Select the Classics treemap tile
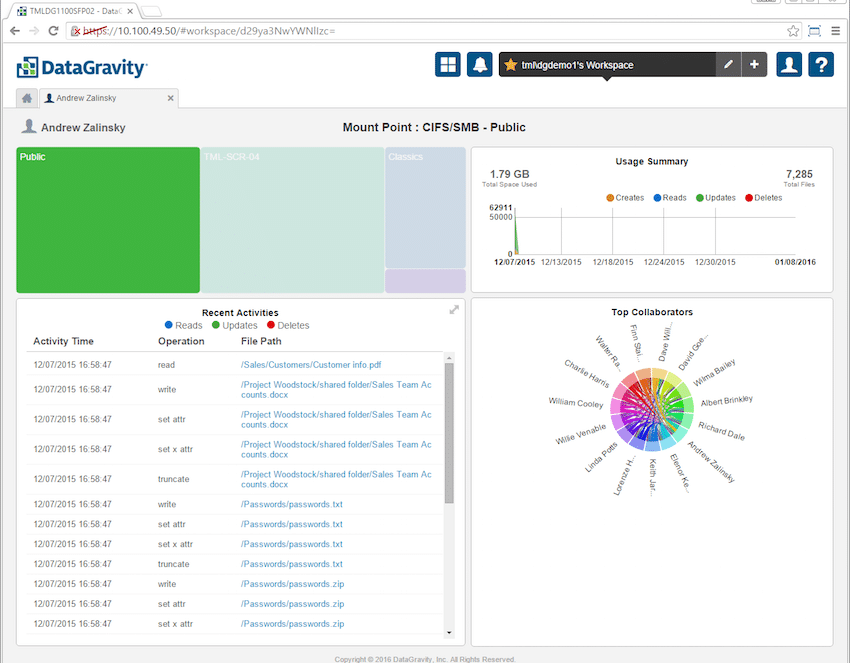This screenshot has width=850, height=663. 426,207
